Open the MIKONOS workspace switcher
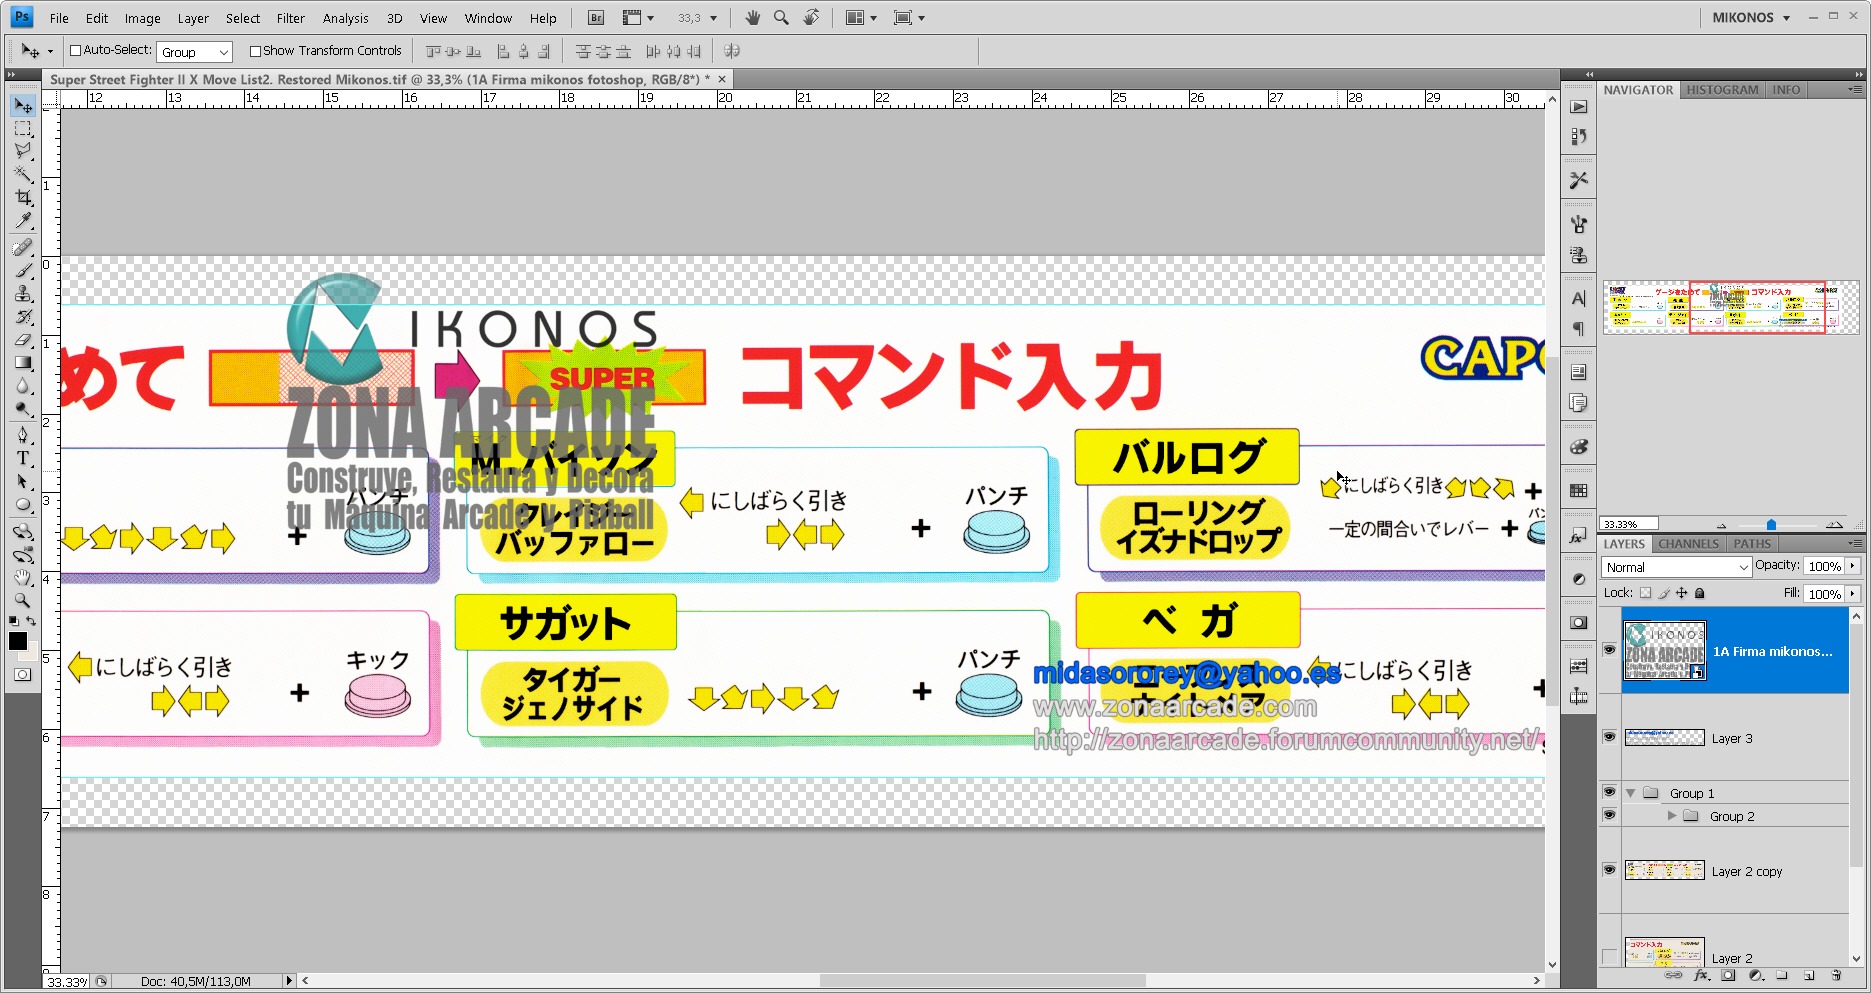 pos(1750,18)
